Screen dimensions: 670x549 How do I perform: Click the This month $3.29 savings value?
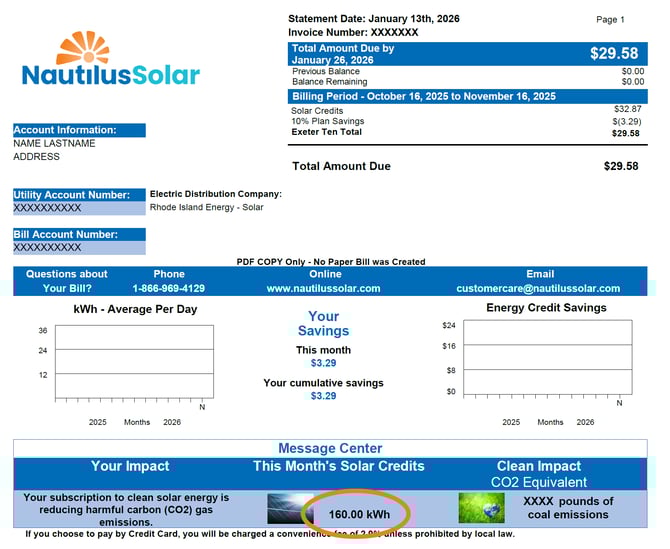click(323, 364)
